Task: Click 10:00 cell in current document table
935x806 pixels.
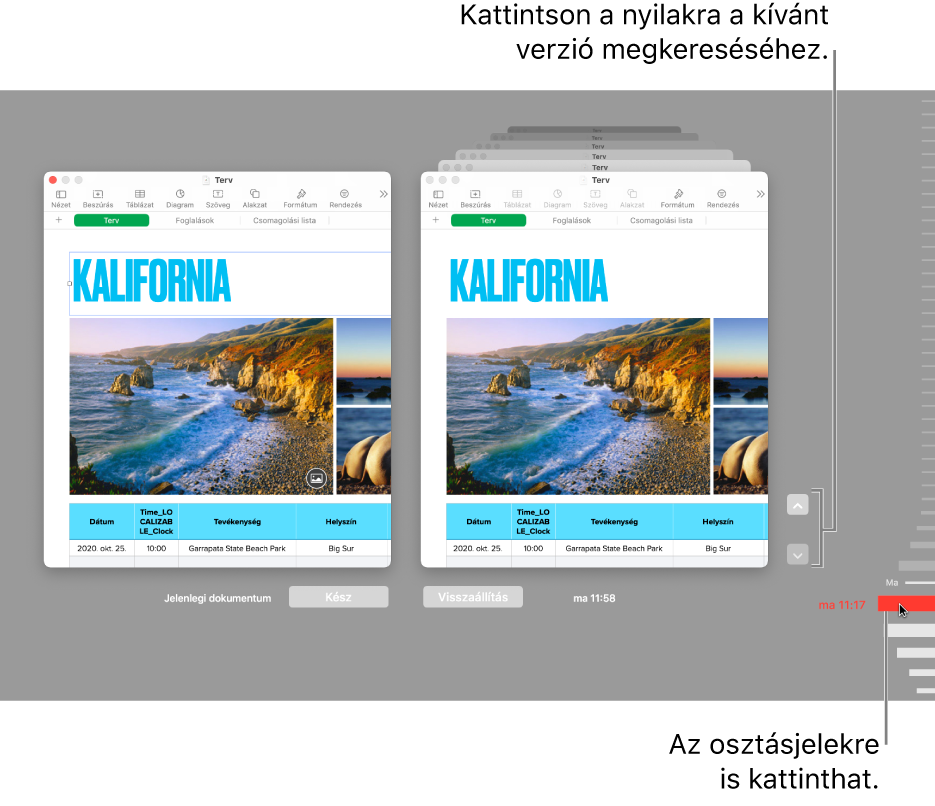Action: coord(156,548)
